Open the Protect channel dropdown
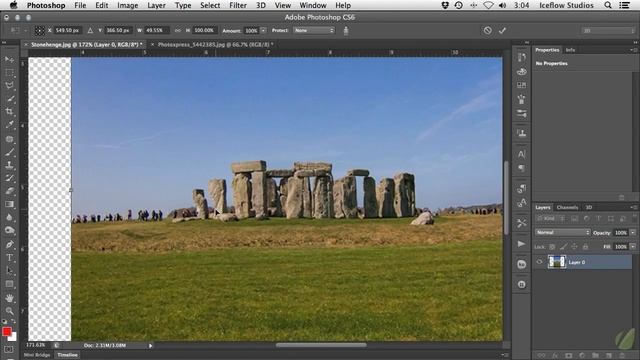This screenshot has height=360, width=640. click(x=314, y=31)
